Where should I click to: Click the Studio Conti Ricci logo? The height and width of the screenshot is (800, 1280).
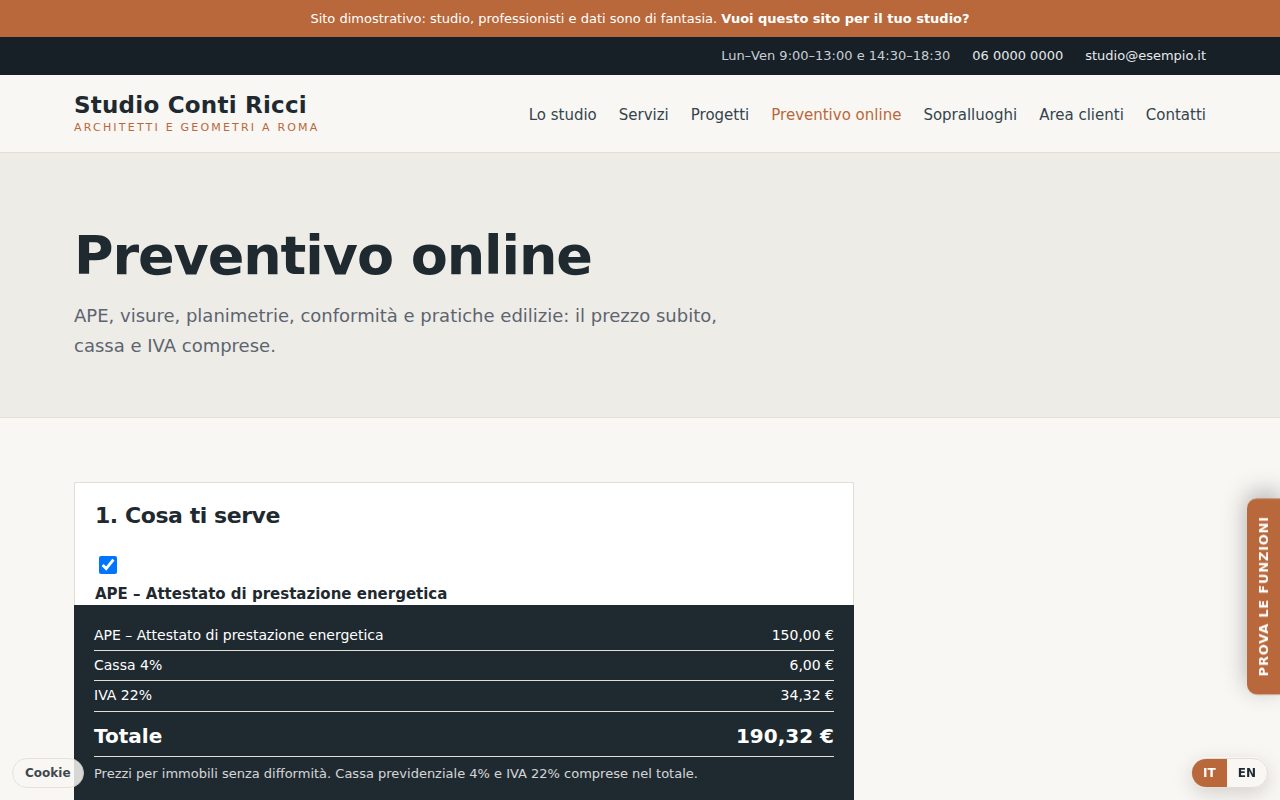tap(196, 113)
